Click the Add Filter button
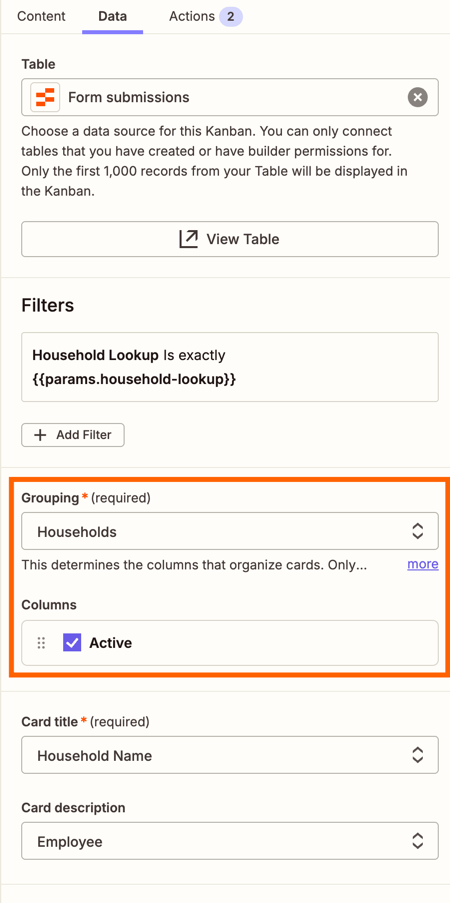This screenshot has width=450, height=903. [x=73, y=435]
